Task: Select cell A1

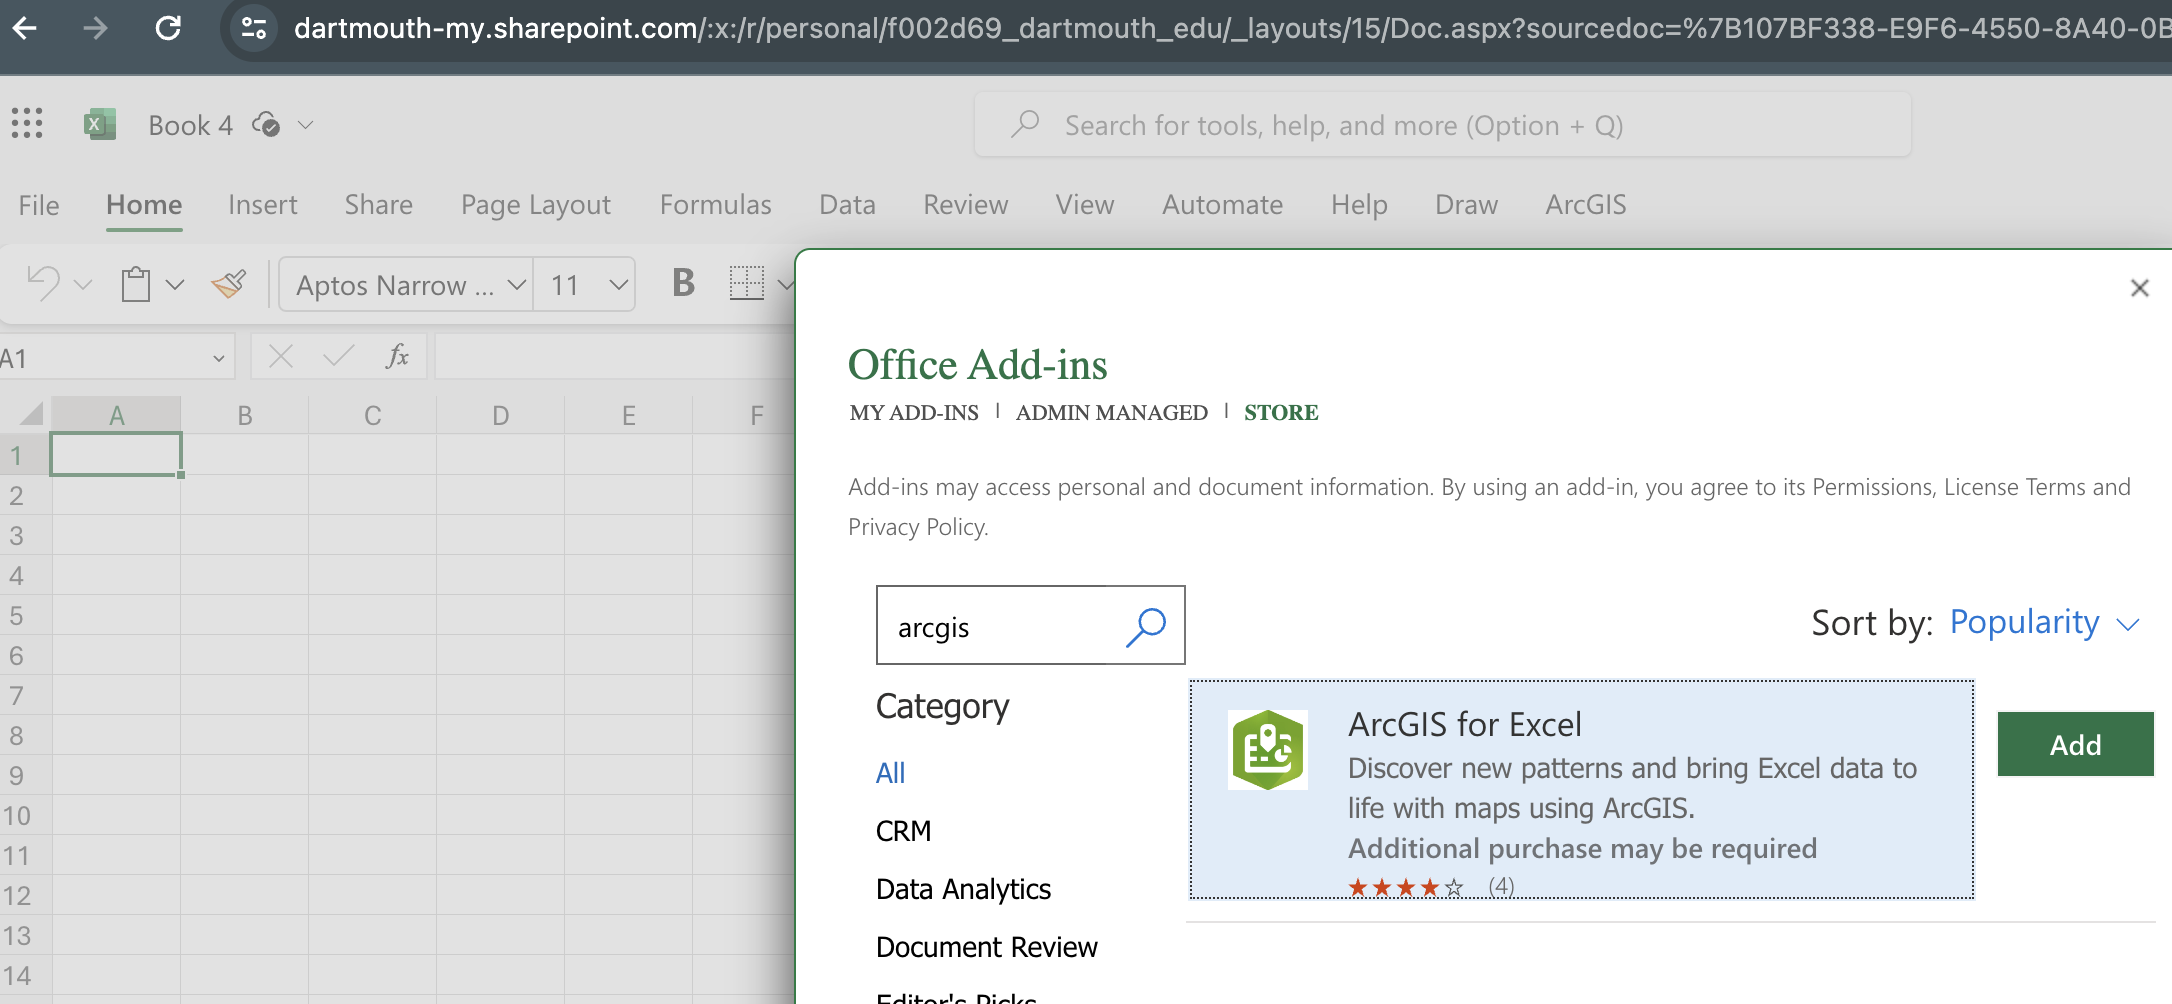Action: (x=116, y=454)
